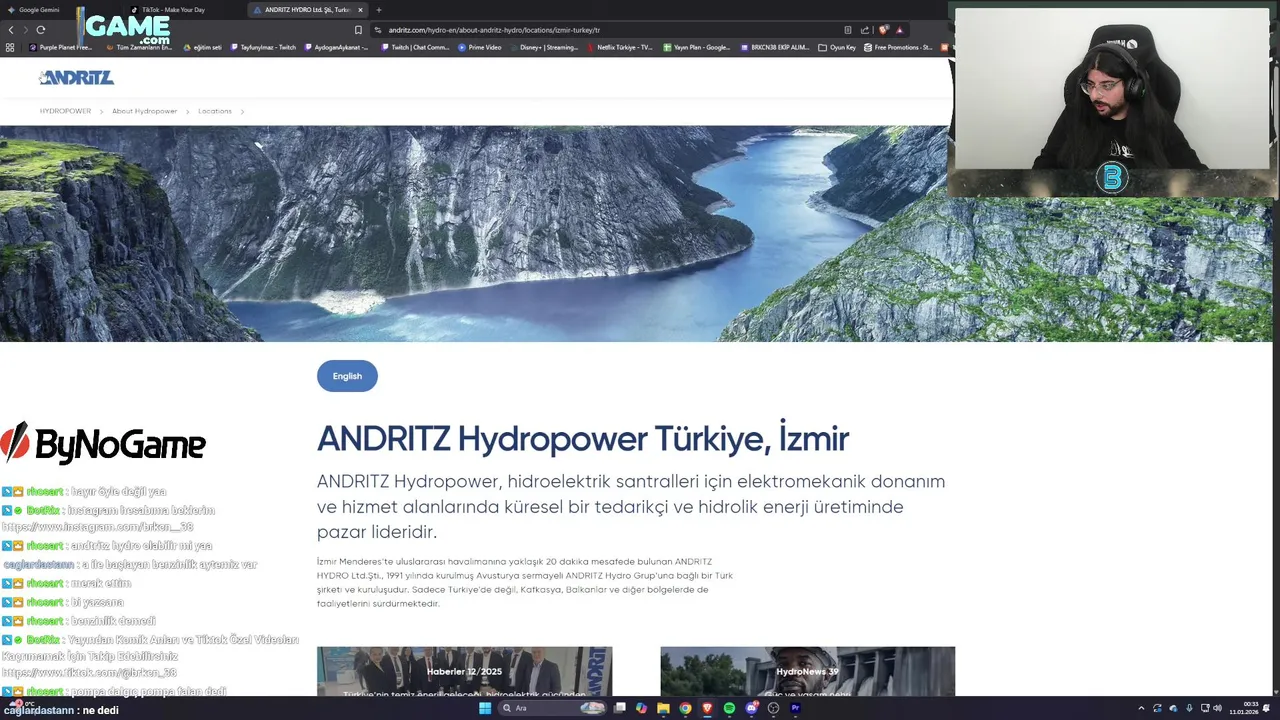Open the Disney+ | Streaming bookmark
The image size is (1280, 720).
[x=544, y=47]
